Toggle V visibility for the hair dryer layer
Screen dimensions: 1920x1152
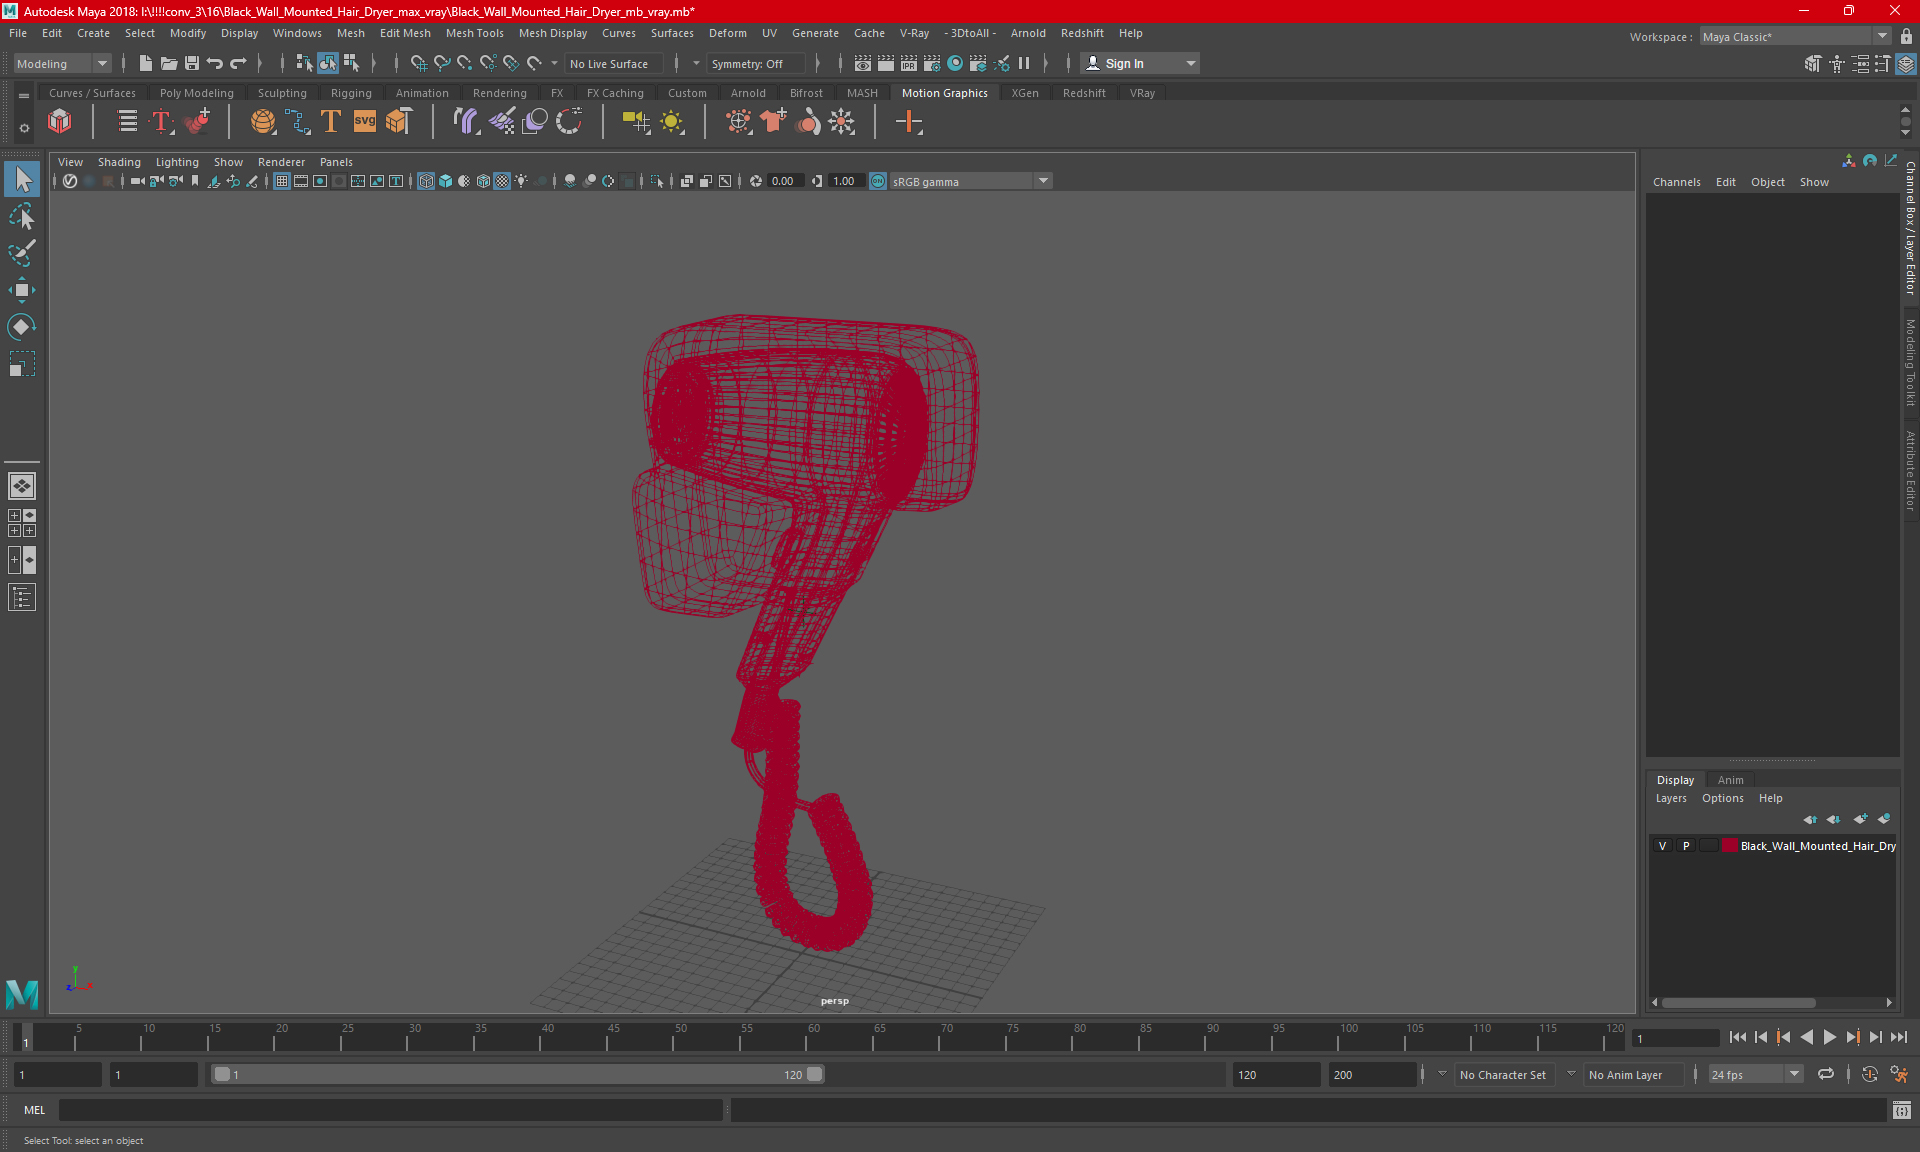(1662, 846)
